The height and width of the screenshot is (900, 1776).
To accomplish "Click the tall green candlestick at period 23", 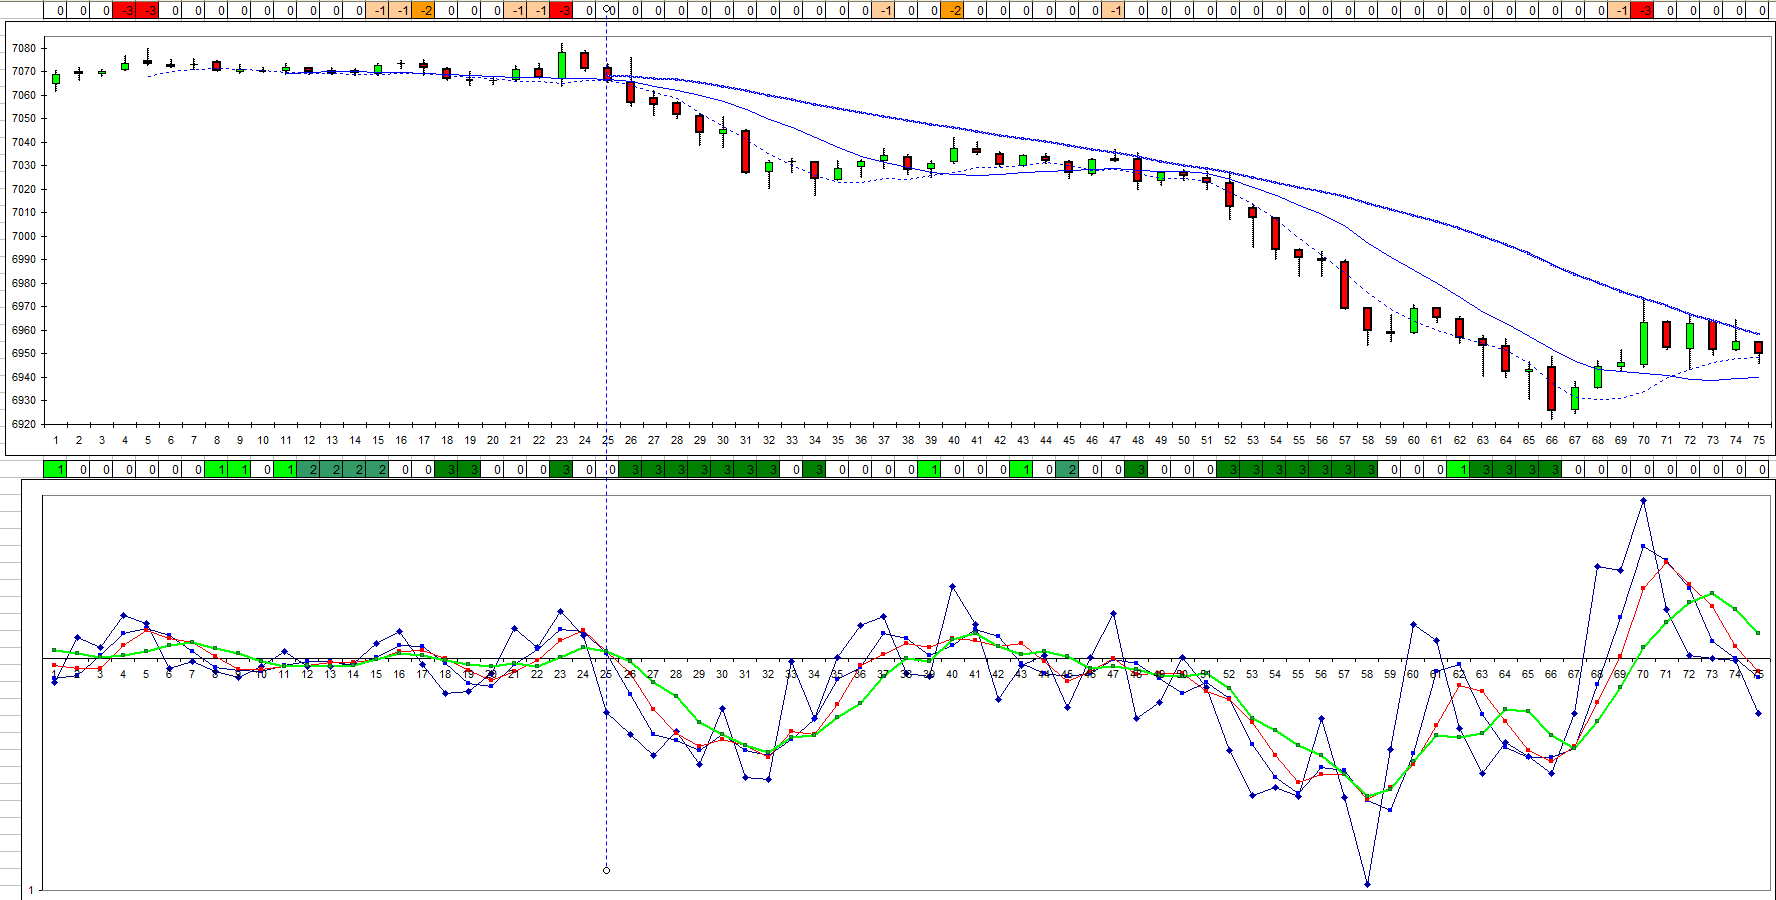I will [x=562, y=65].
